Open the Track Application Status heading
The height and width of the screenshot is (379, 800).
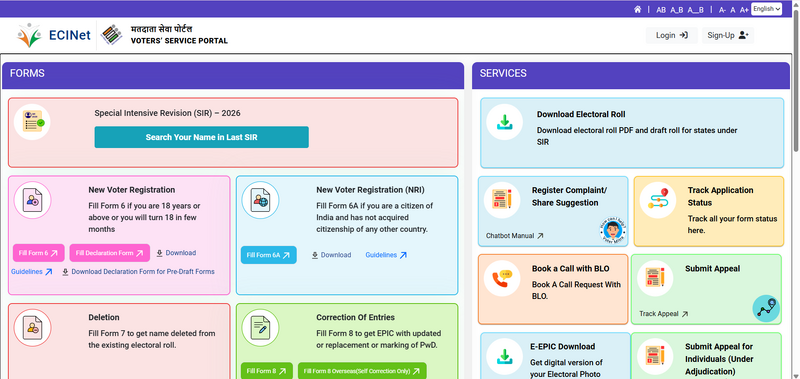(720, 196)
